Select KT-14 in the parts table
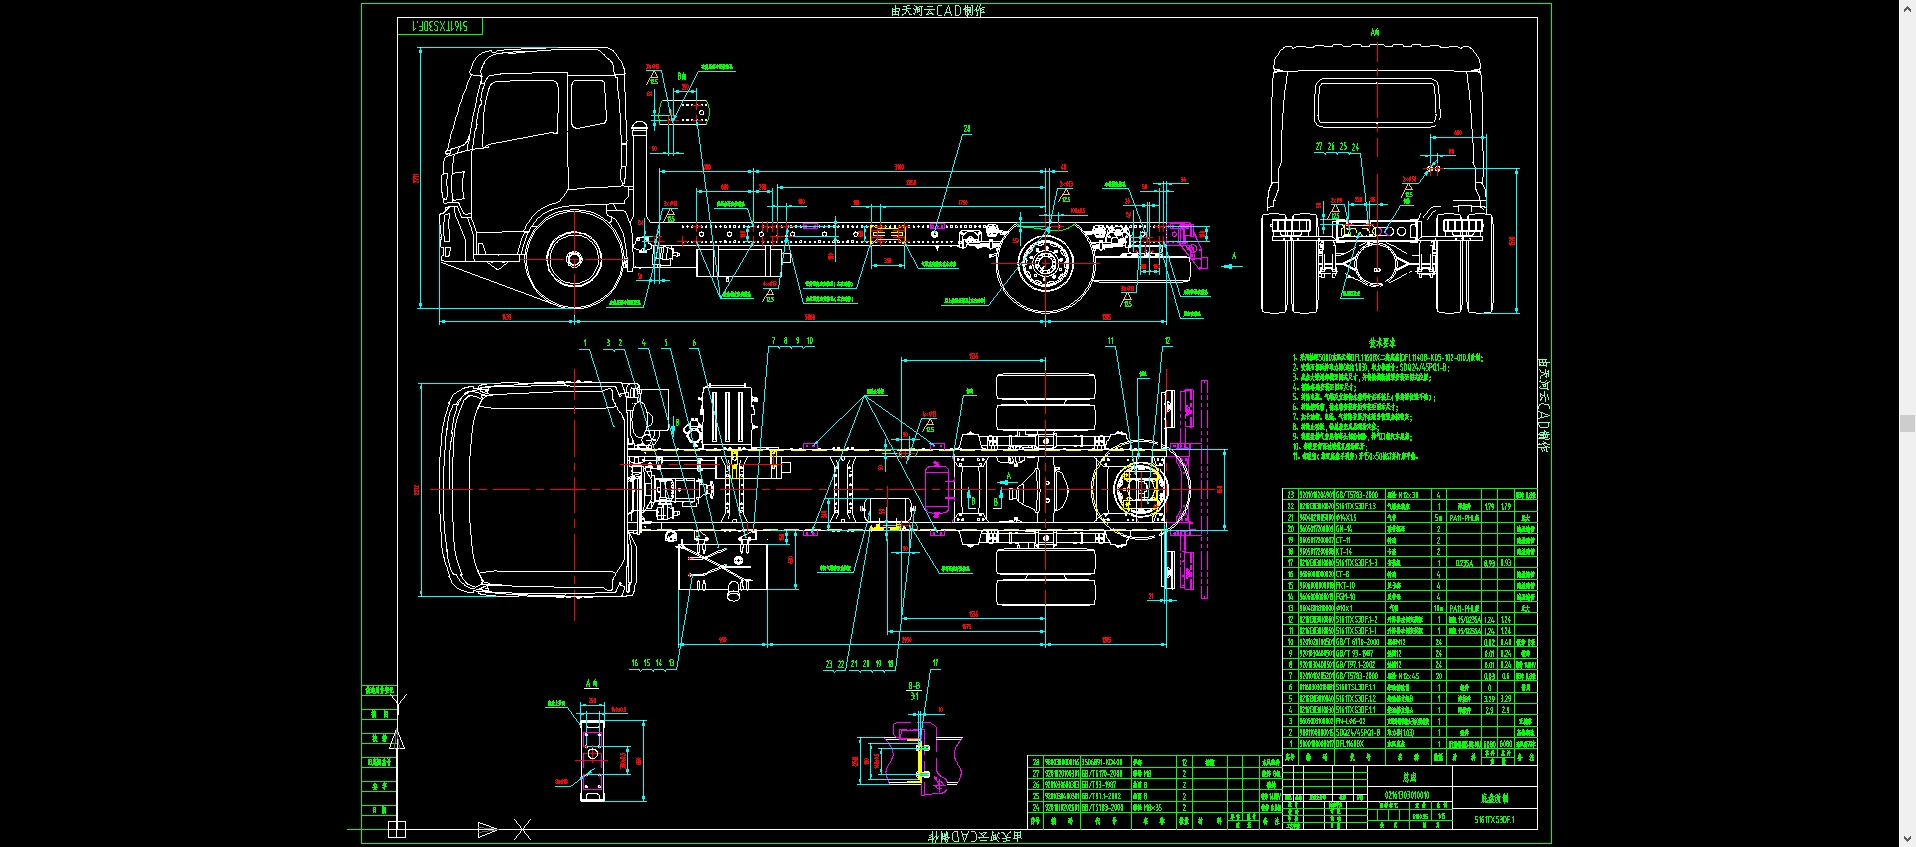The height and width of the screenshot is (847, 1916). 1344,552
